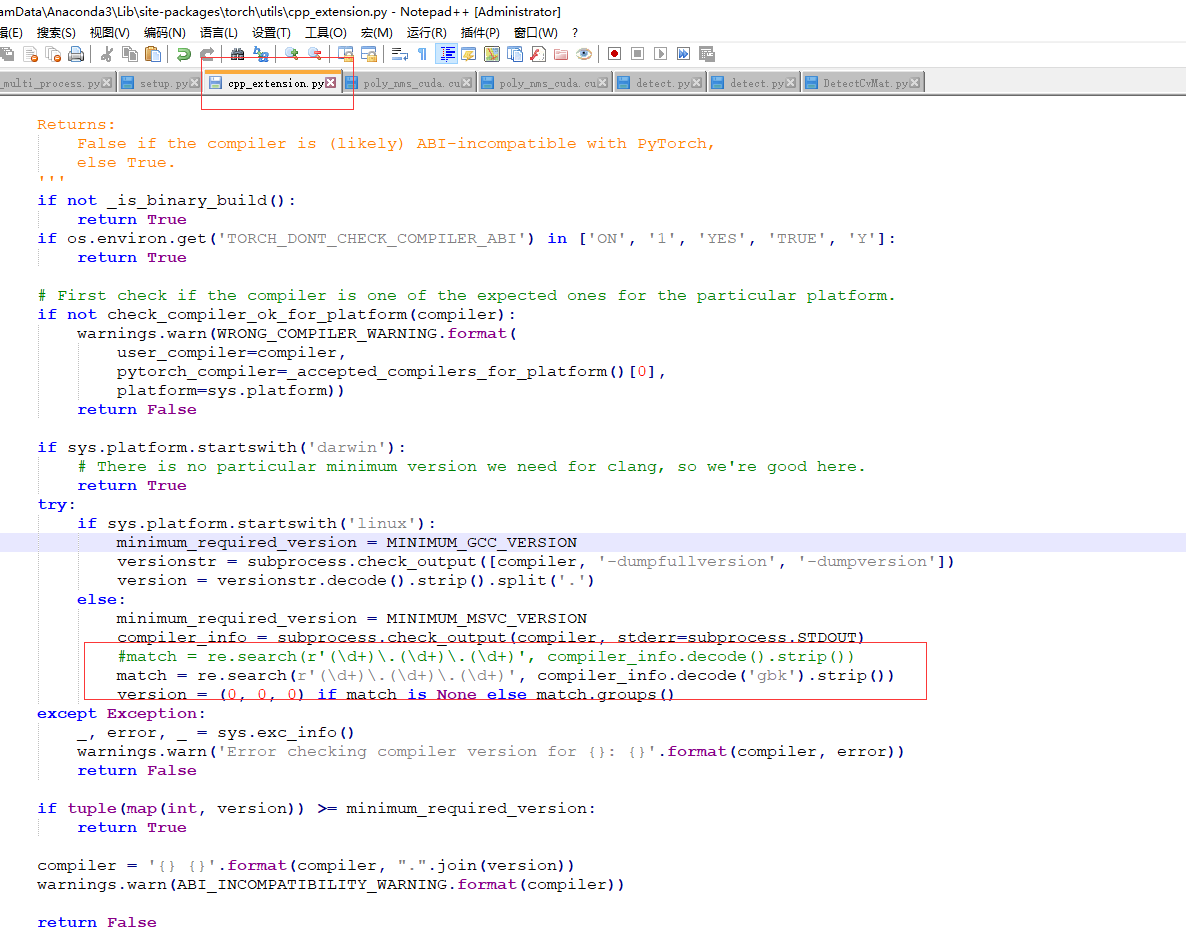The image size is (1186, 928).
Task: Switch to the detect.py tab
Action: click(x=655, y=82)
